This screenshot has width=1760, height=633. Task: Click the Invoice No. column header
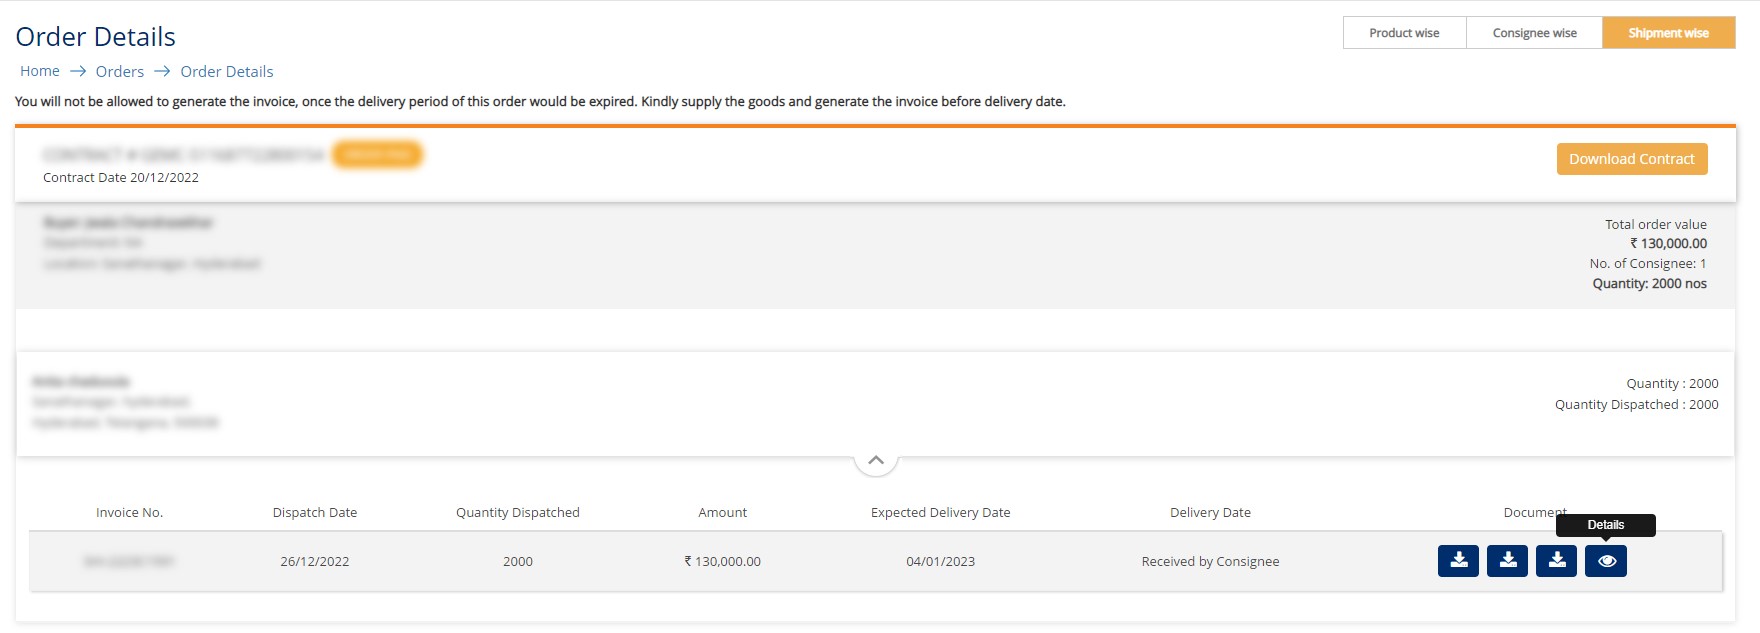click(x=129, y=513)
